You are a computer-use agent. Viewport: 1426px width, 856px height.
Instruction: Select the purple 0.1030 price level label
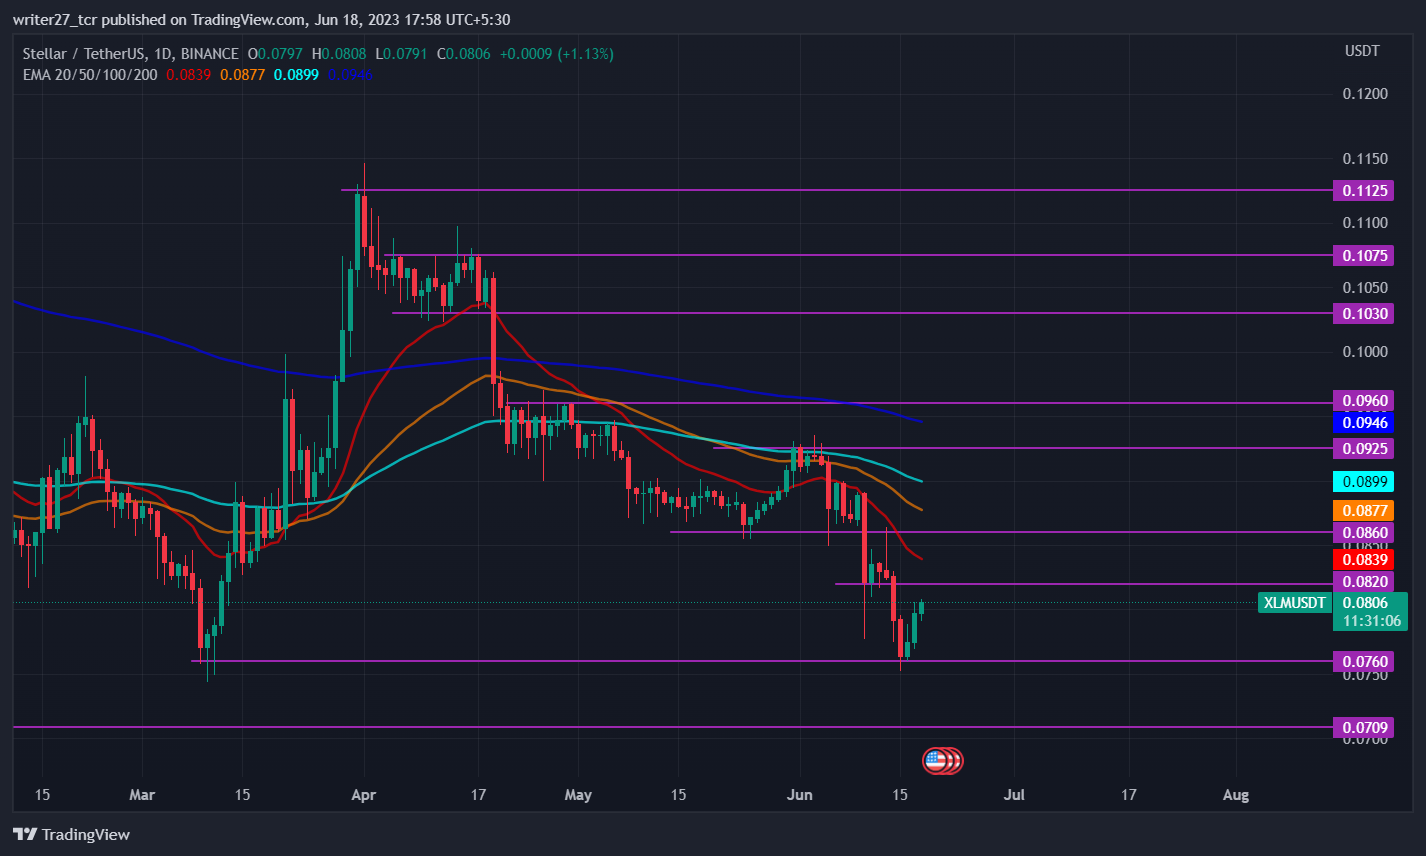(x=1363, y=313)
